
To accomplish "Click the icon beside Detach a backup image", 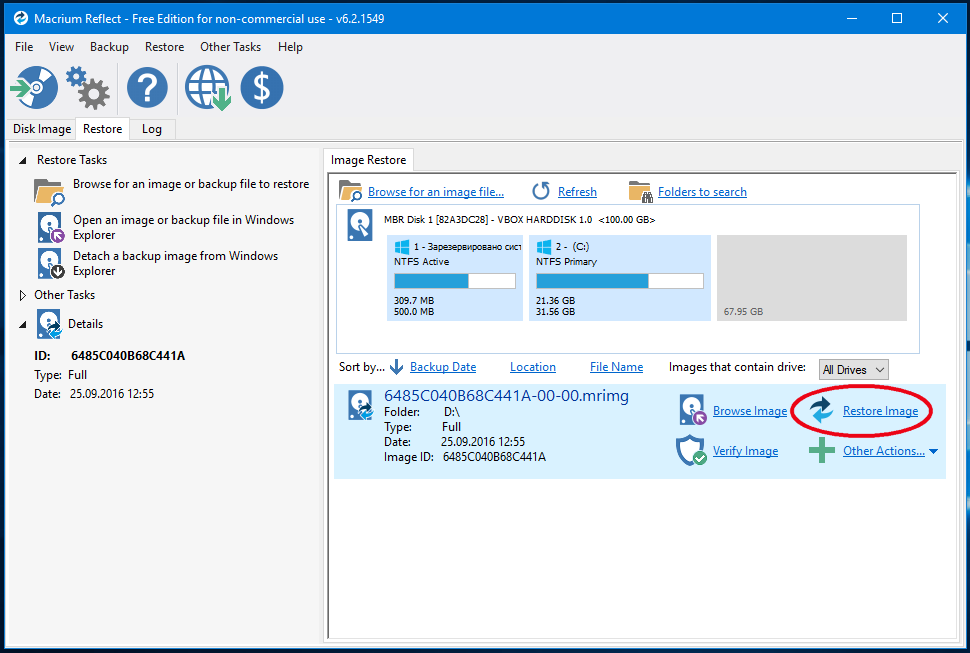I will 51,263.
